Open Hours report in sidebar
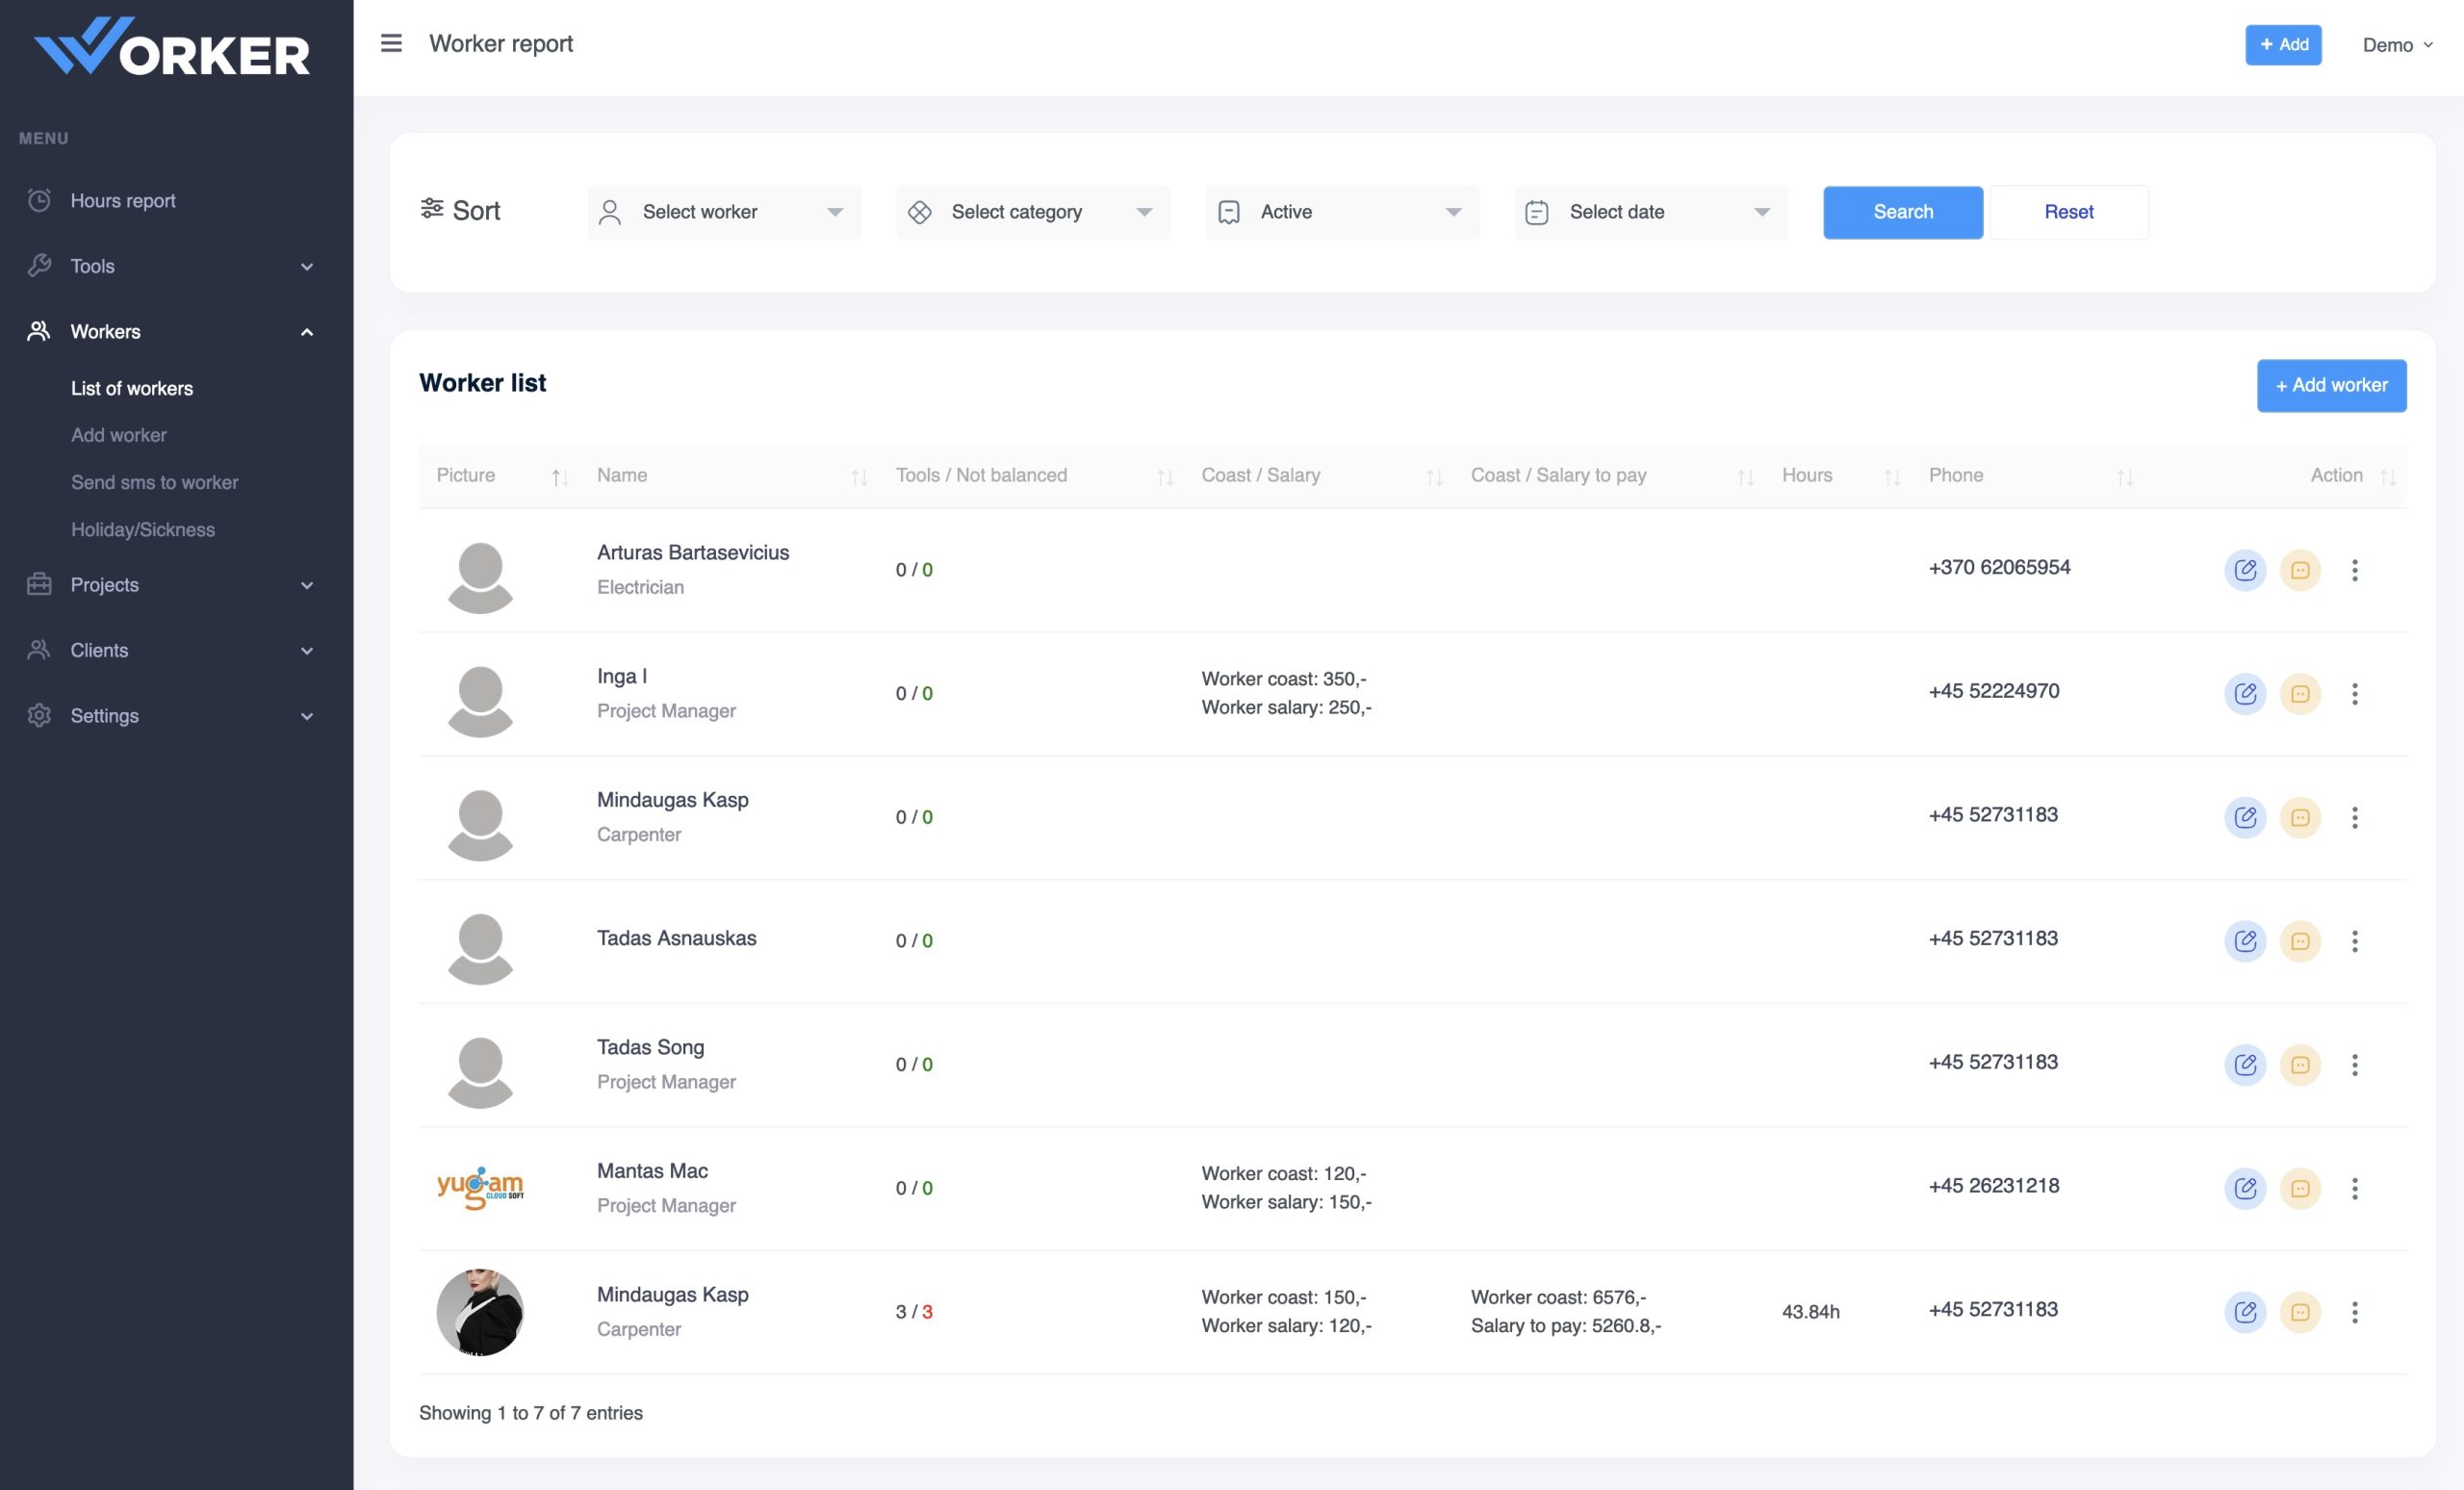This screenshot has height=1490, width=2464. (122, 201)
